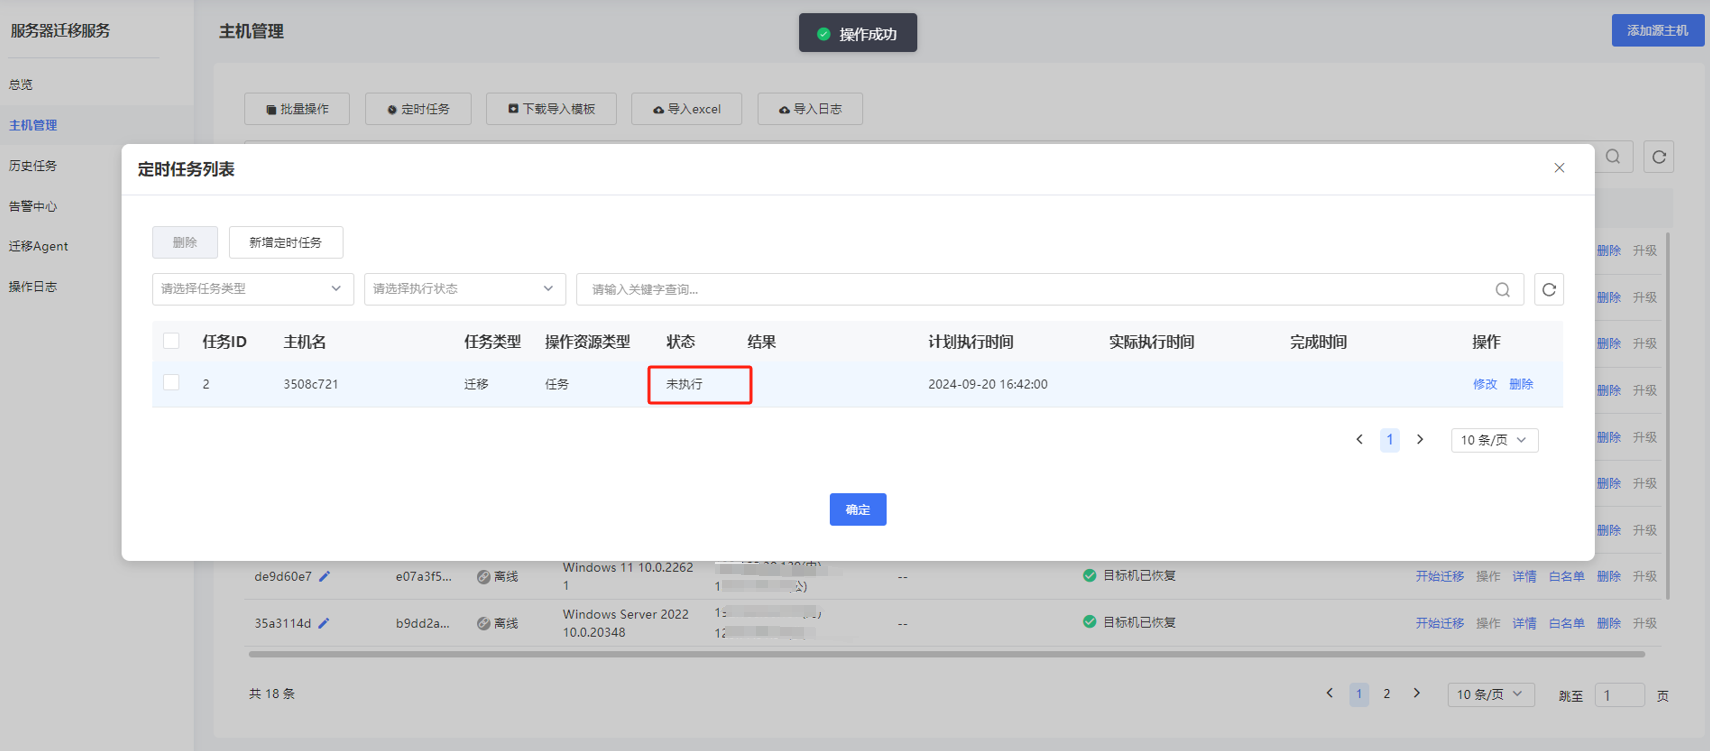This screenshot has width=1710, height=751.
Task: Click the 离线 status for host 35a3114d
Action: point(498,624)
